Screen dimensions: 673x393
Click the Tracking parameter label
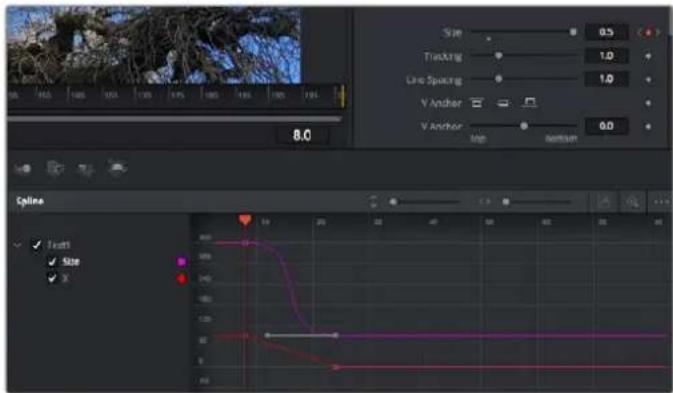(443, 56)
